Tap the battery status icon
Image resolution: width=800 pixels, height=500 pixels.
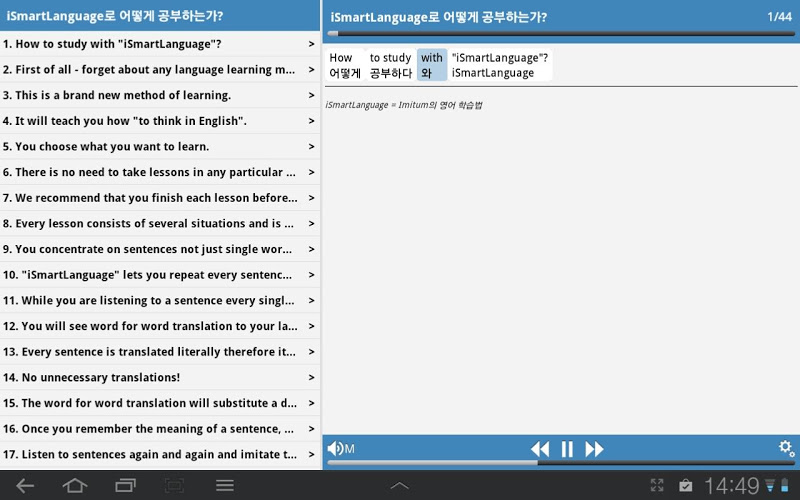[x=785, y=485]
